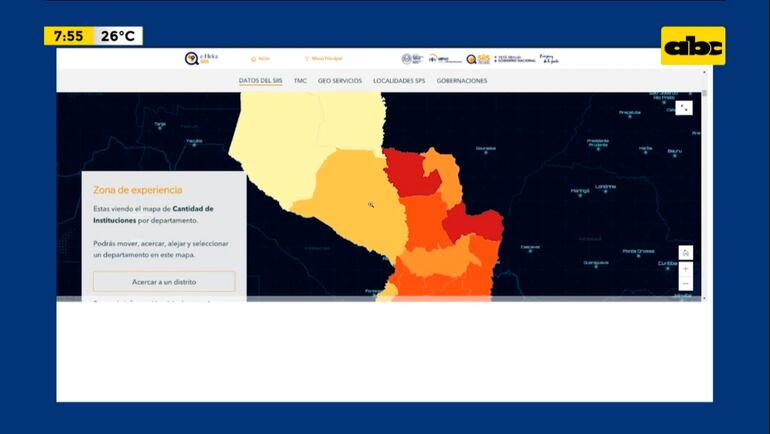Switch to the DATOS DEL SIS tab
Viewport: 770px width, 434px height.
(x=260, y=80)
